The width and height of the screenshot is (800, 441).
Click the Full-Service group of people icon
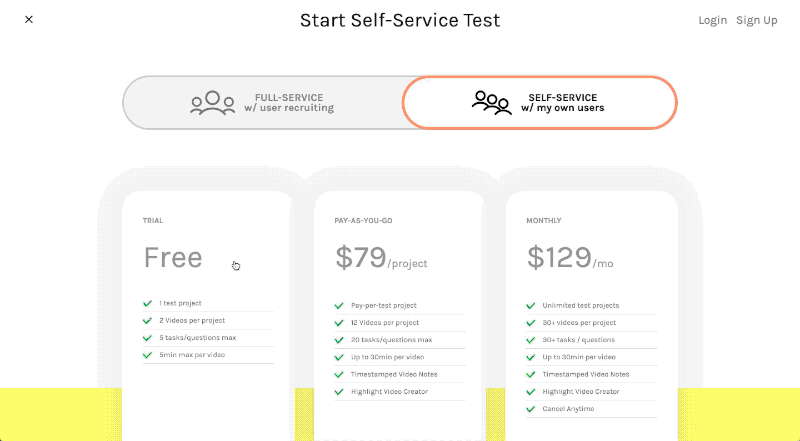click(212, 103)
